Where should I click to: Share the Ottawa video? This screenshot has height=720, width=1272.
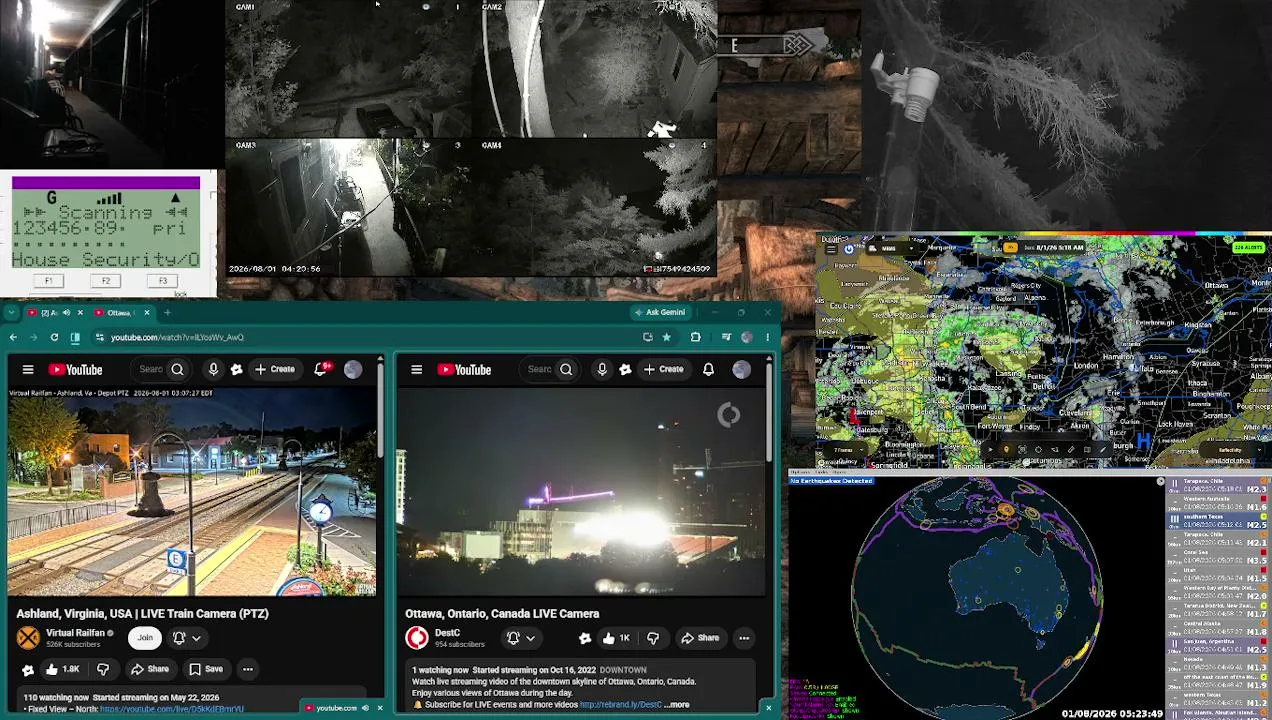700,638
